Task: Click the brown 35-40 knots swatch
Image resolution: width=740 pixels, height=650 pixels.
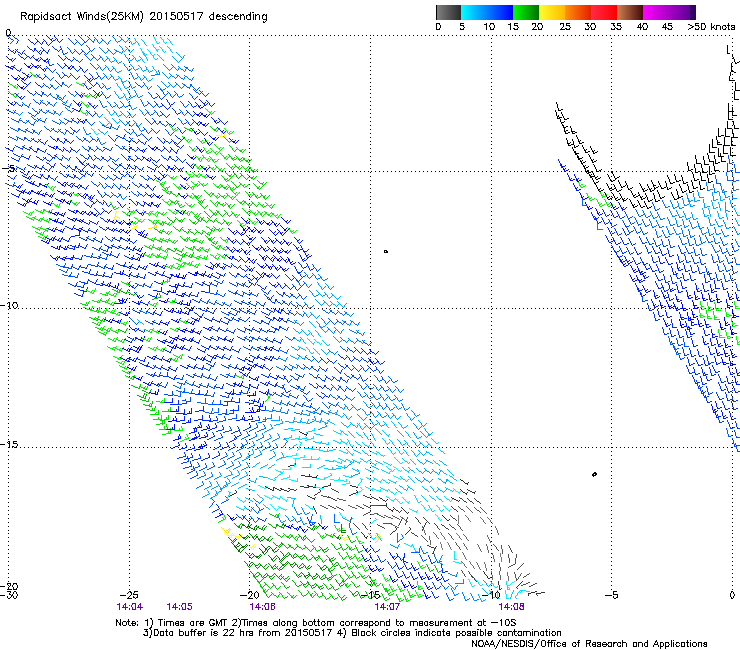Action: click(630, 12)
